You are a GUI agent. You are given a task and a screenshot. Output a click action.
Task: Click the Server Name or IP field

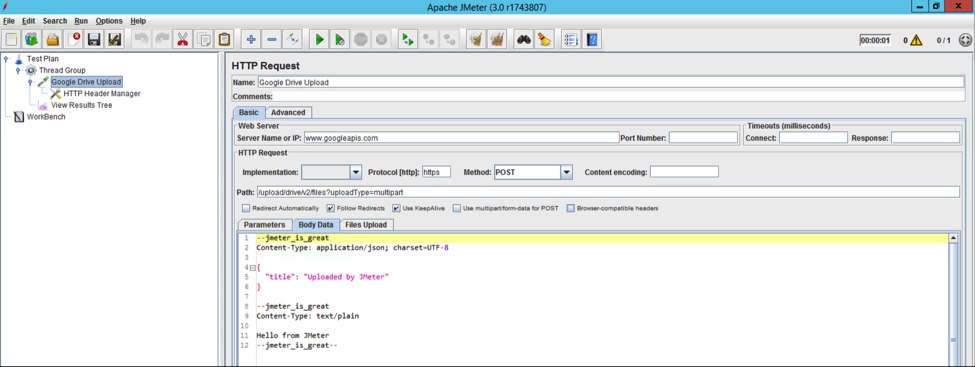coord(461,138)
